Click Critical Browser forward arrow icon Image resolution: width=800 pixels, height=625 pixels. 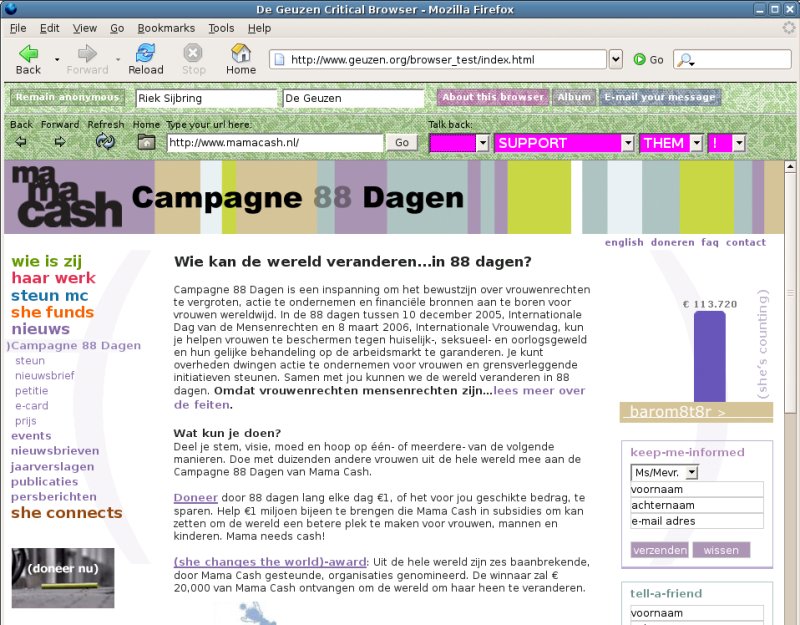60,142
